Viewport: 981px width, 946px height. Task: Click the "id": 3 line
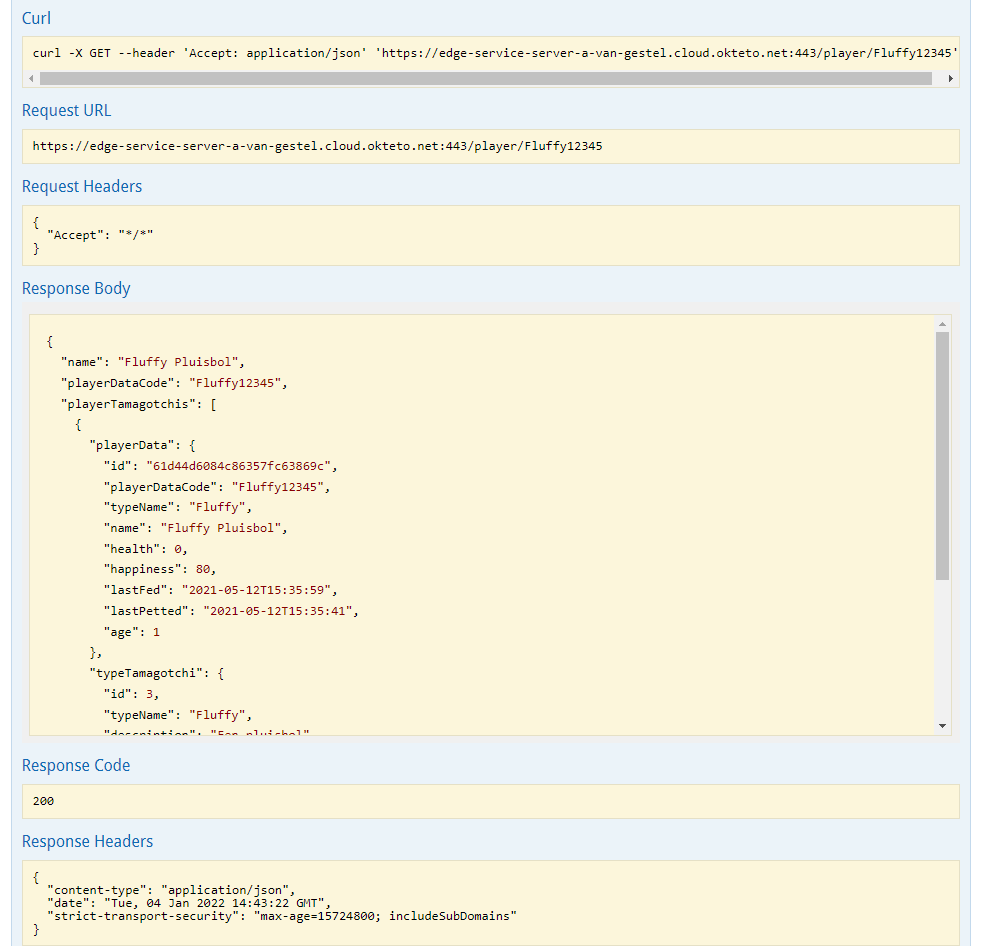131,694
